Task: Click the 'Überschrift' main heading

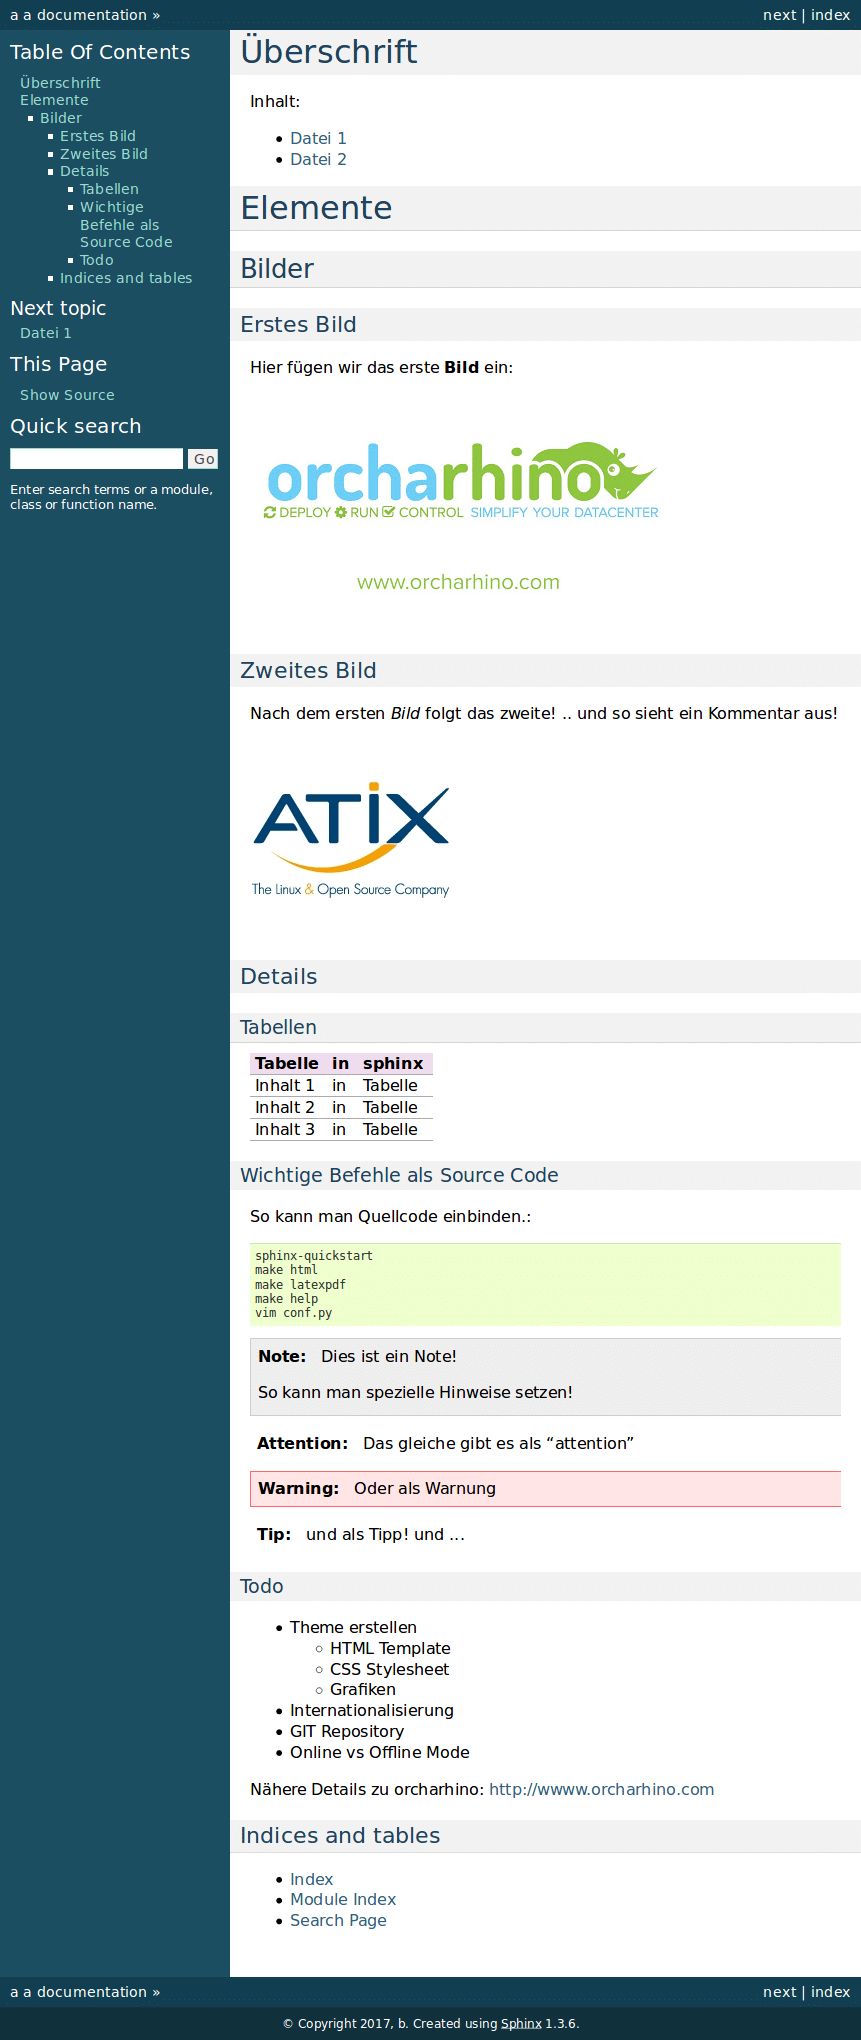Action: [x=329, y=51]
